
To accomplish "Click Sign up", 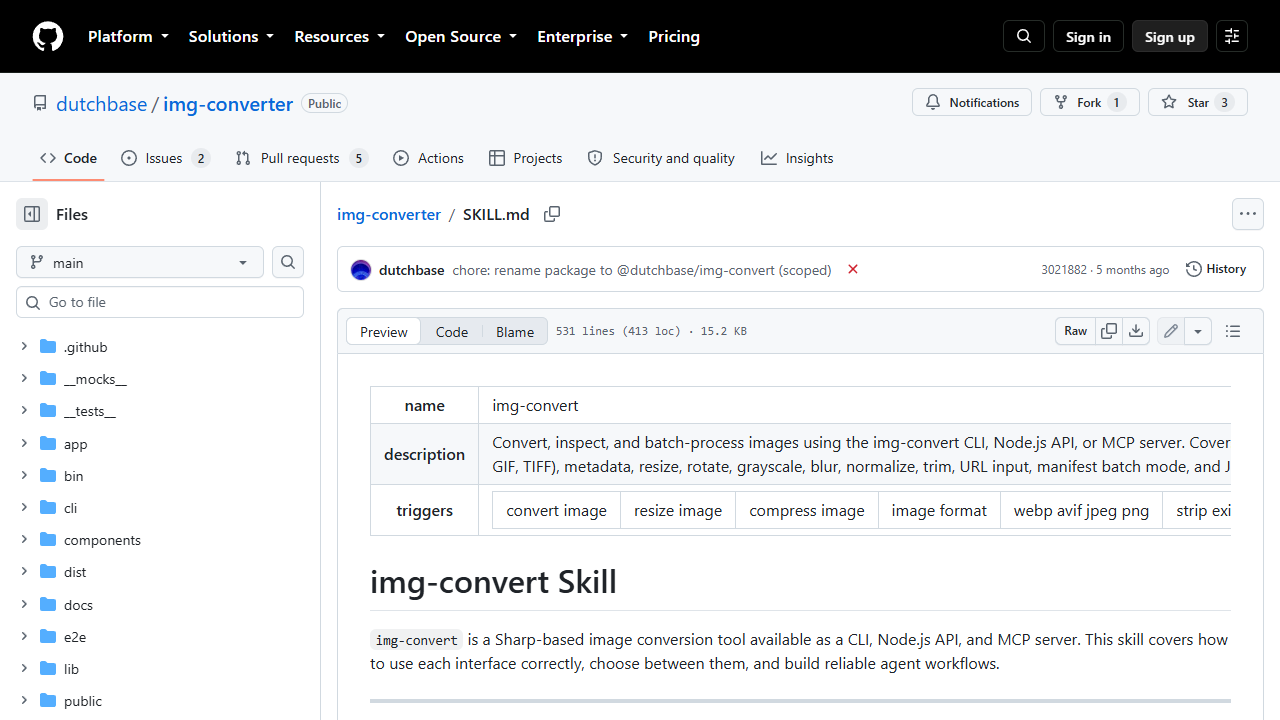I will click(1170, 36).
